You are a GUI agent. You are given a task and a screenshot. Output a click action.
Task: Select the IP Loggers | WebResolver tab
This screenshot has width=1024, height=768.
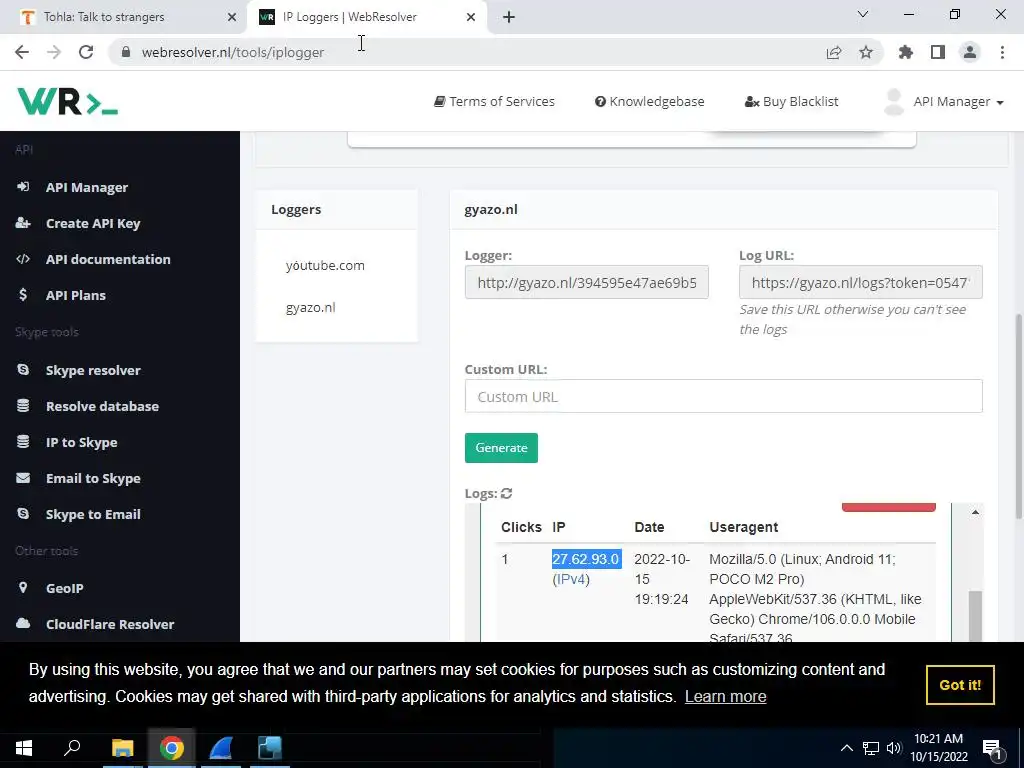pos(366,17)
